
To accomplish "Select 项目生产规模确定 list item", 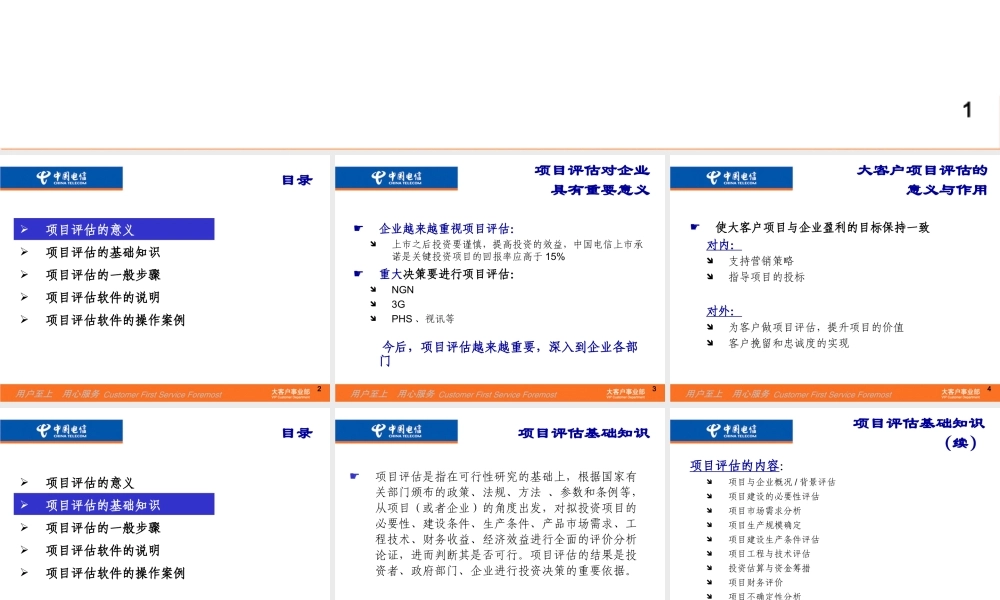I will click(765, 525).
